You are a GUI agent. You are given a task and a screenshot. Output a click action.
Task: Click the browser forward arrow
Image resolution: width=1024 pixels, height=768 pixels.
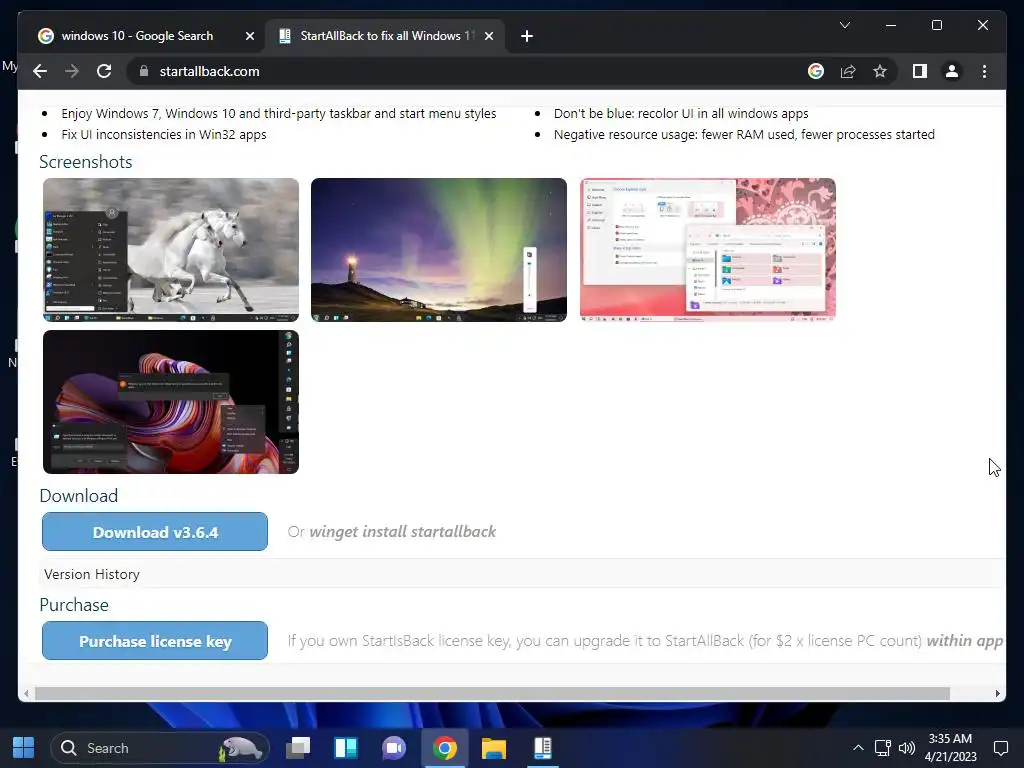(x=72, y=71)
